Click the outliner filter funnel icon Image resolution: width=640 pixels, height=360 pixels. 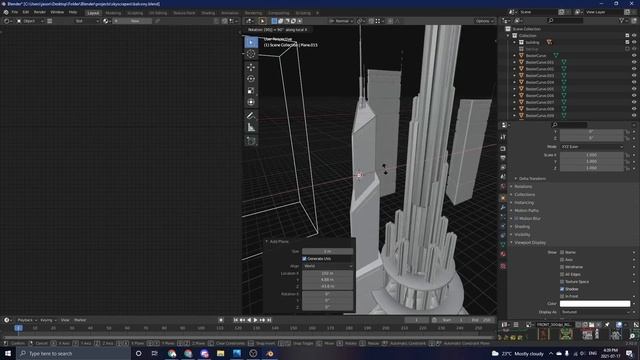click(622, 20)
